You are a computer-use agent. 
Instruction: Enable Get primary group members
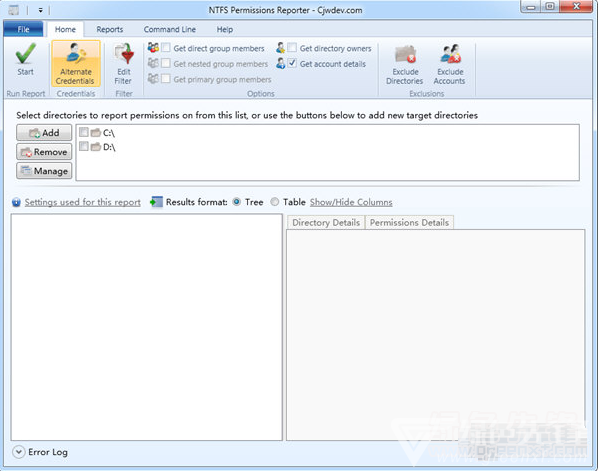[x=166, y=79]
